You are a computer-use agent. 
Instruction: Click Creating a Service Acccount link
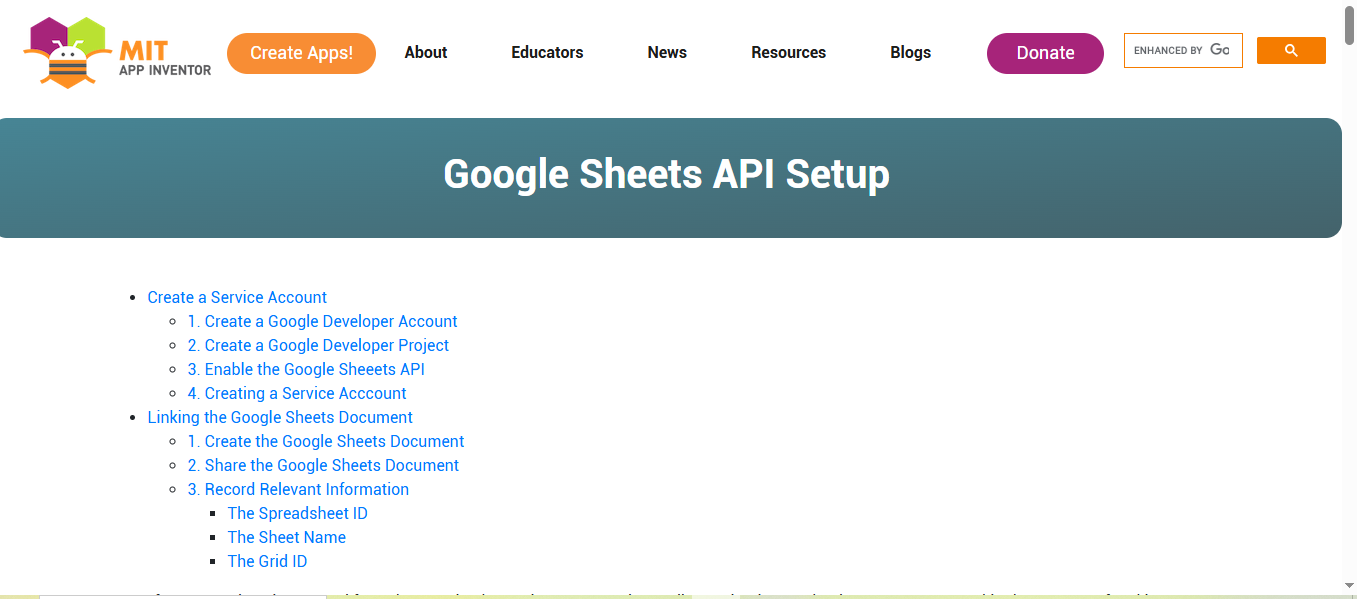coord(296,393)
